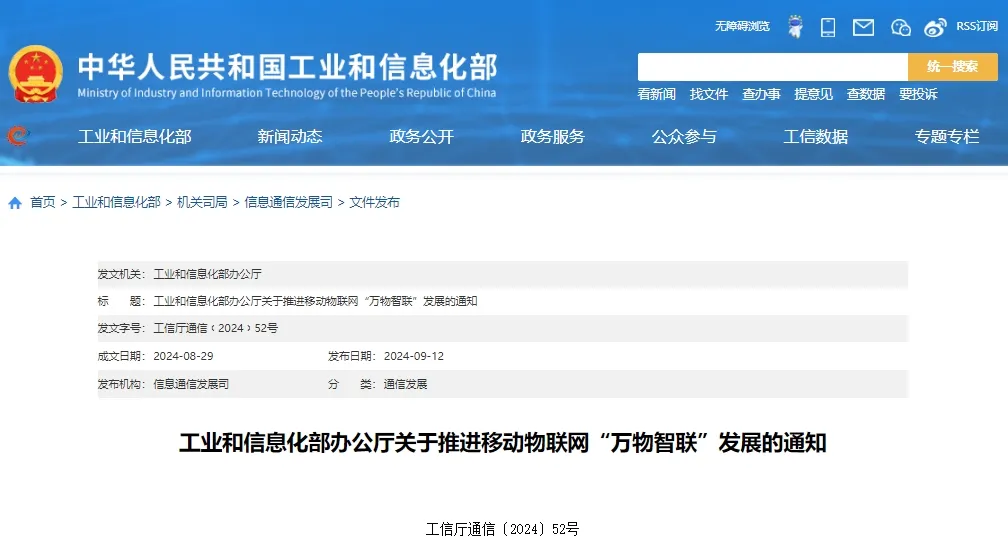Open 信息通信发展司 in the breadcrumb
This screenshot has width=1008, height=543.
pos(289,202)
